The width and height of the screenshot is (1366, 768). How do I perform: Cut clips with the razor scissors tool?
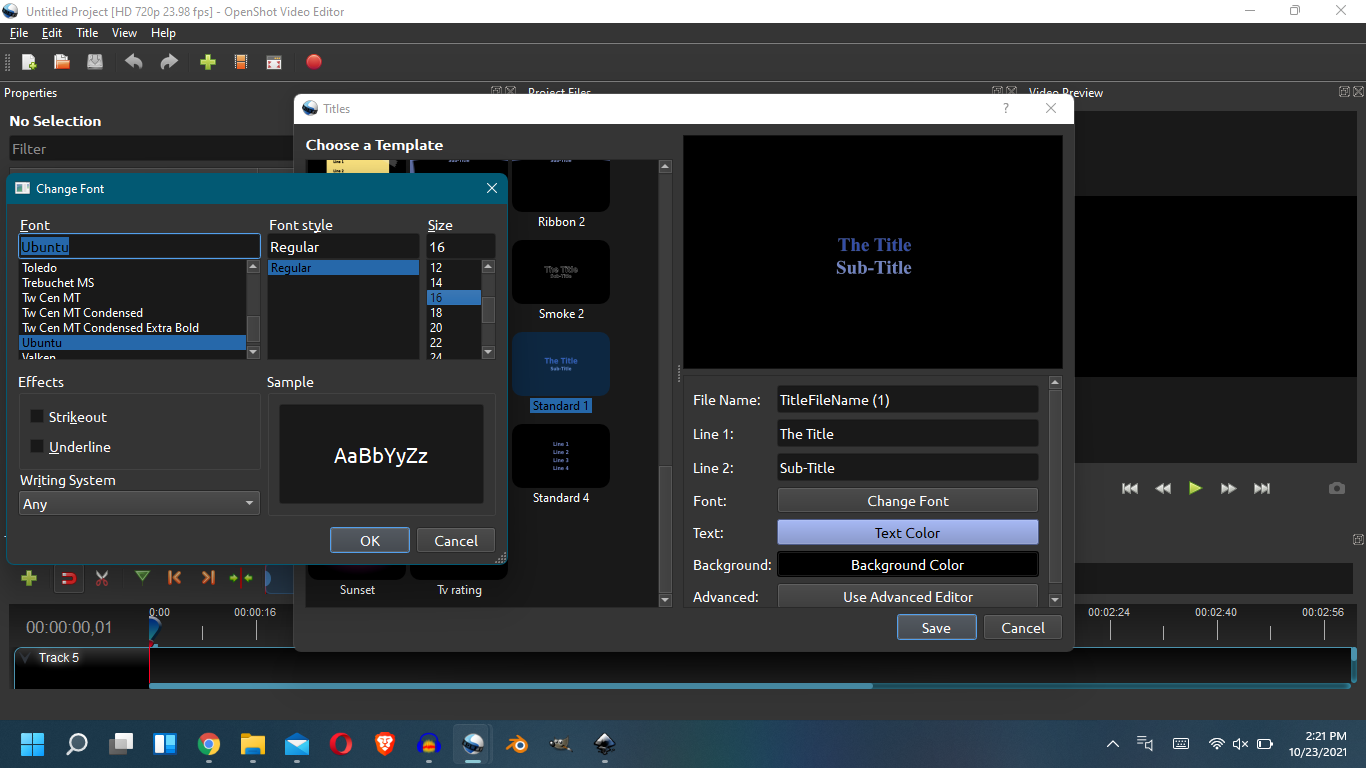[x=101, y=578]
